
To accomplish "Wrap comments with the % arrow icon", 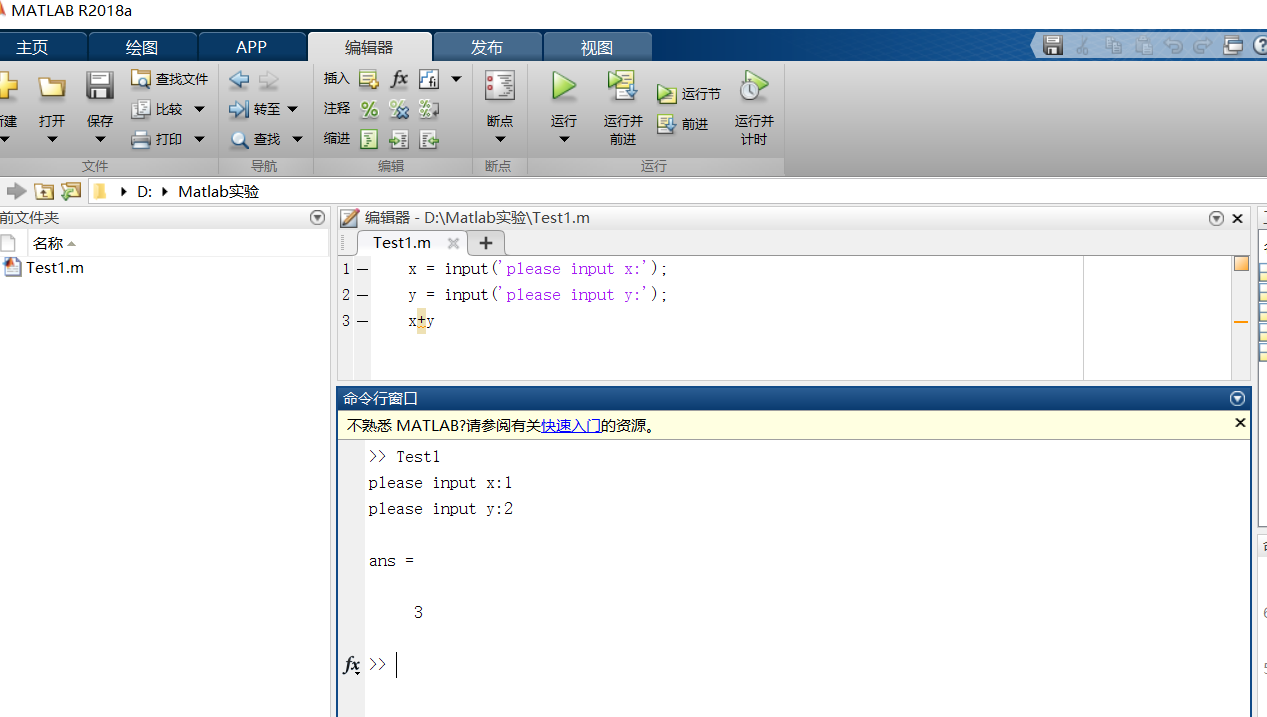I will pyautogui.click(x=429, y=109).
